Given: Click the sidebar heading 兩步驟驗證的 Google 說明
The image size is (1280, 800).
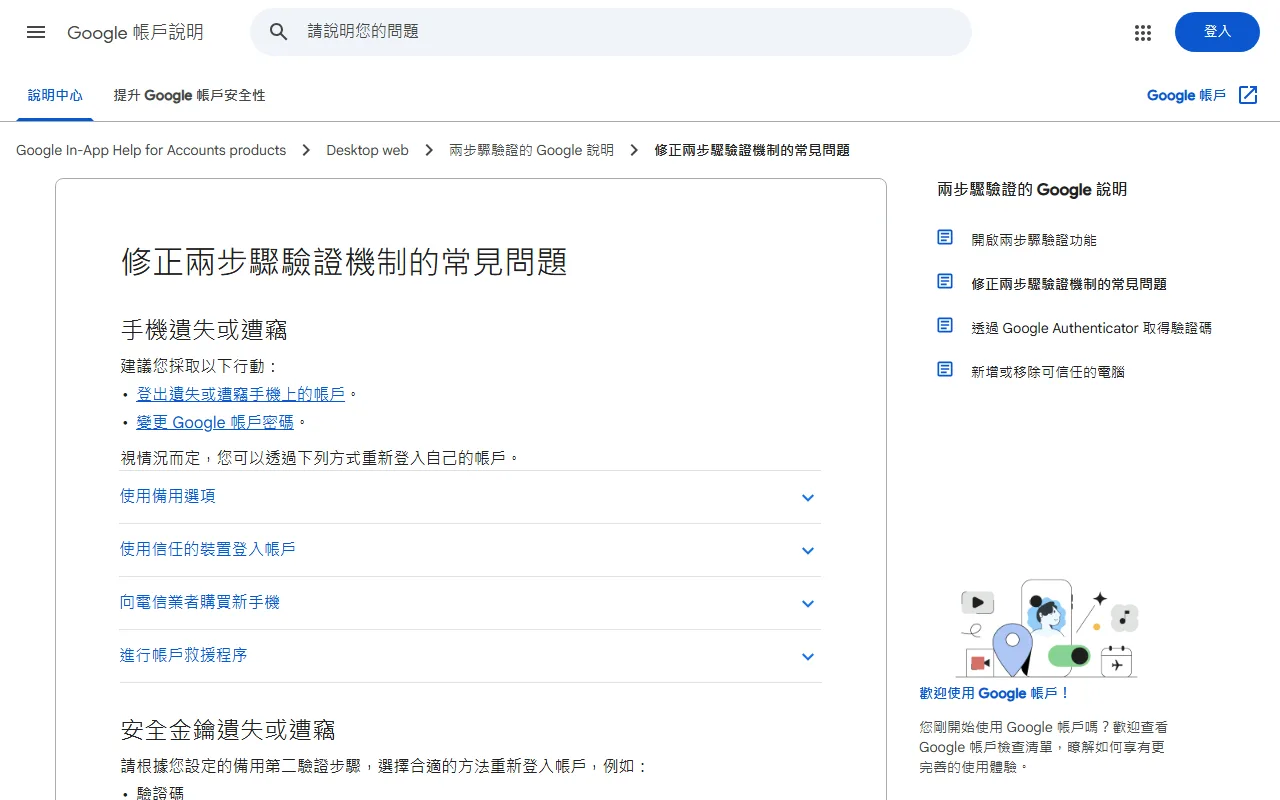Looking at the screenshot, I should [x=1032, y=189].
